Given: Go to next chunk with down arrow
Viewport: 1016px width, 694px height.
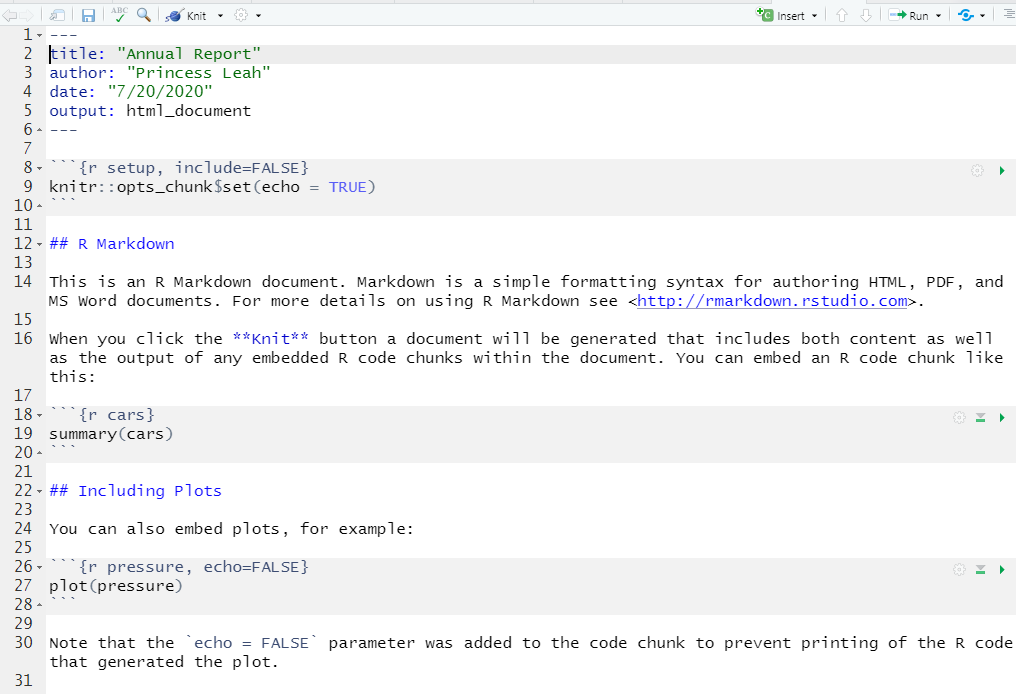Looking at the screenshot, I should click(x=866, y=15).
